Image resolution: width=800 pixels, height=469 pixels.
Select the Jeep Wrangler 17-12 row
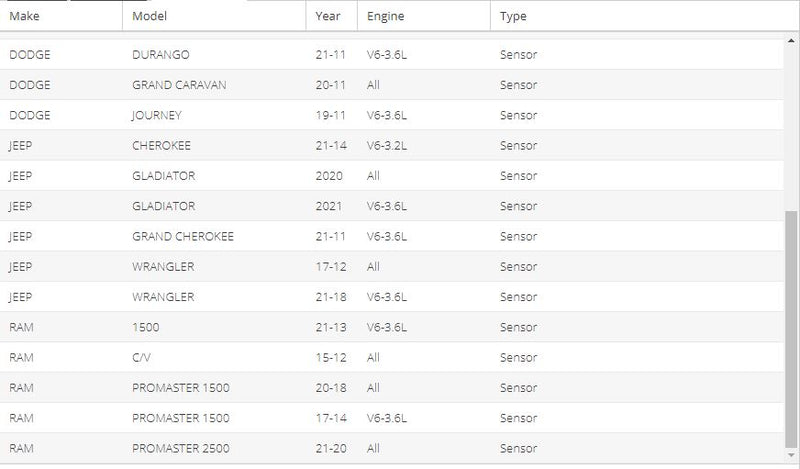point(392,266)
